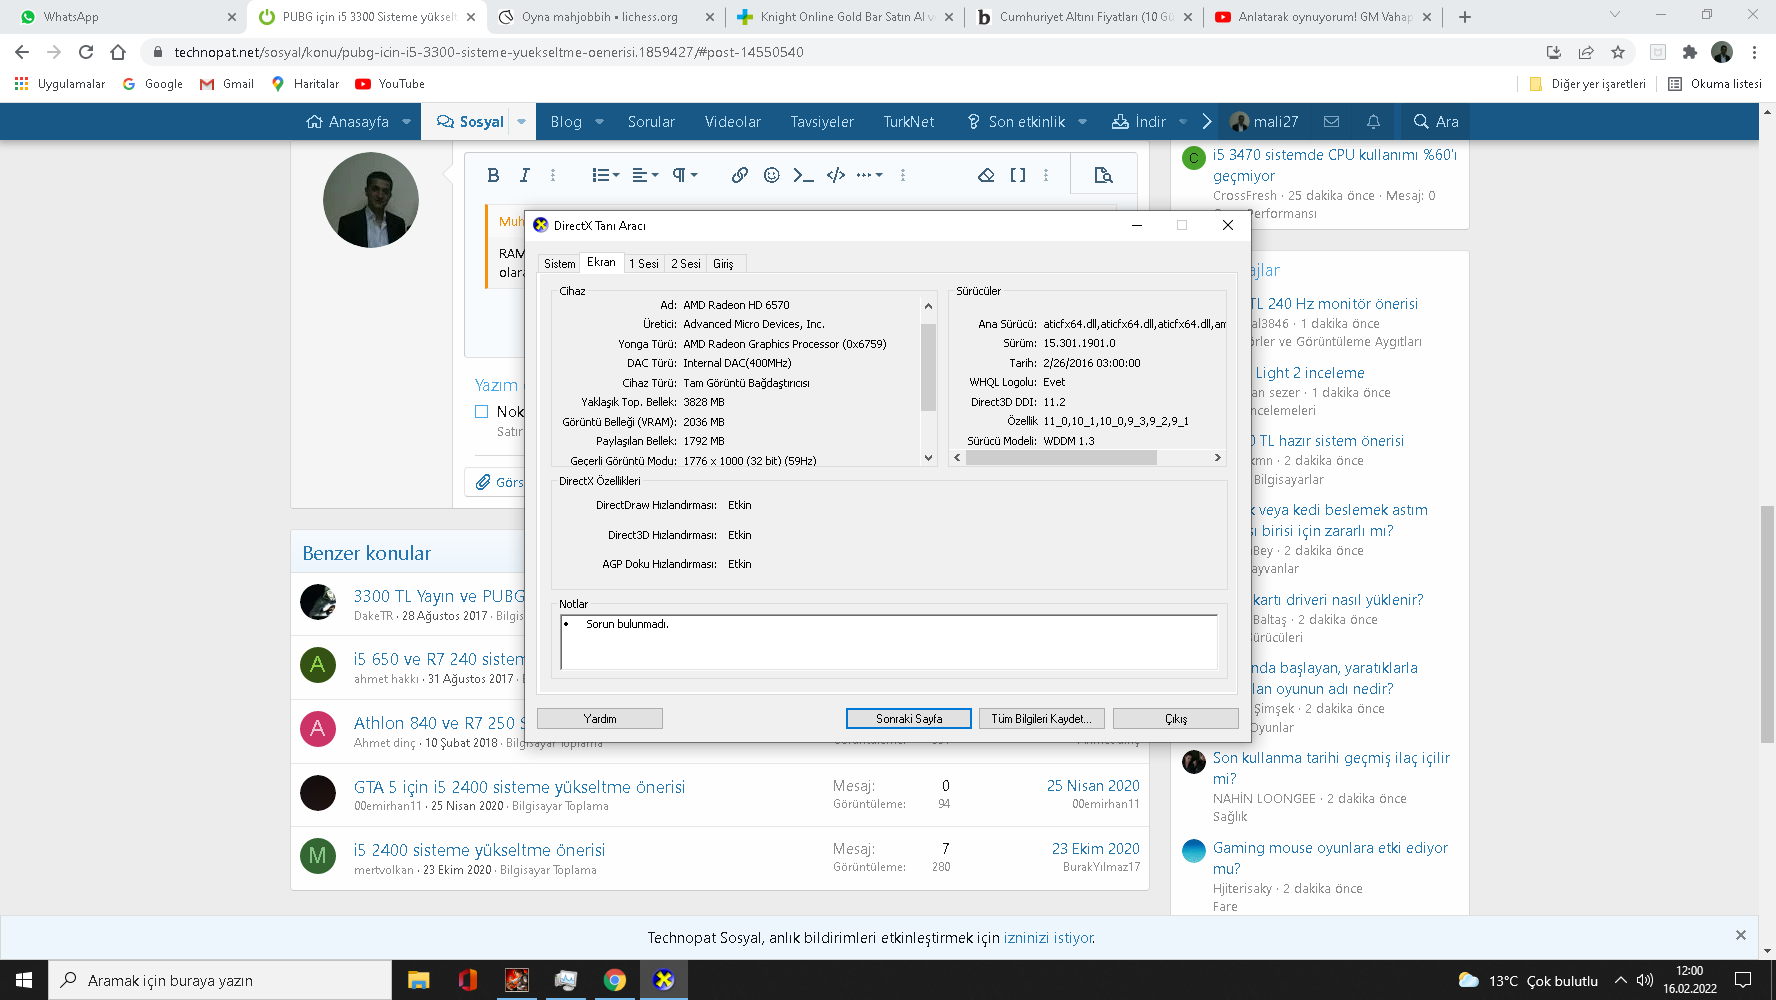
Task: Open the Videolar menu in the forum navbar
Action: point(733,122)
